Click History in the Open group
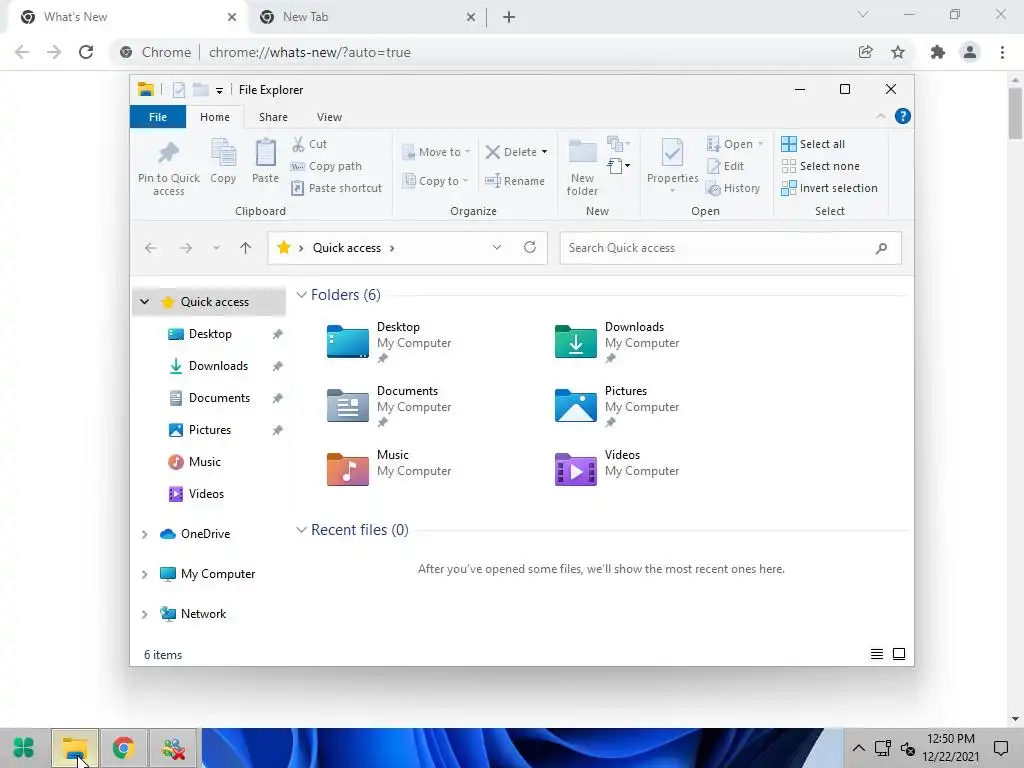 733,188
